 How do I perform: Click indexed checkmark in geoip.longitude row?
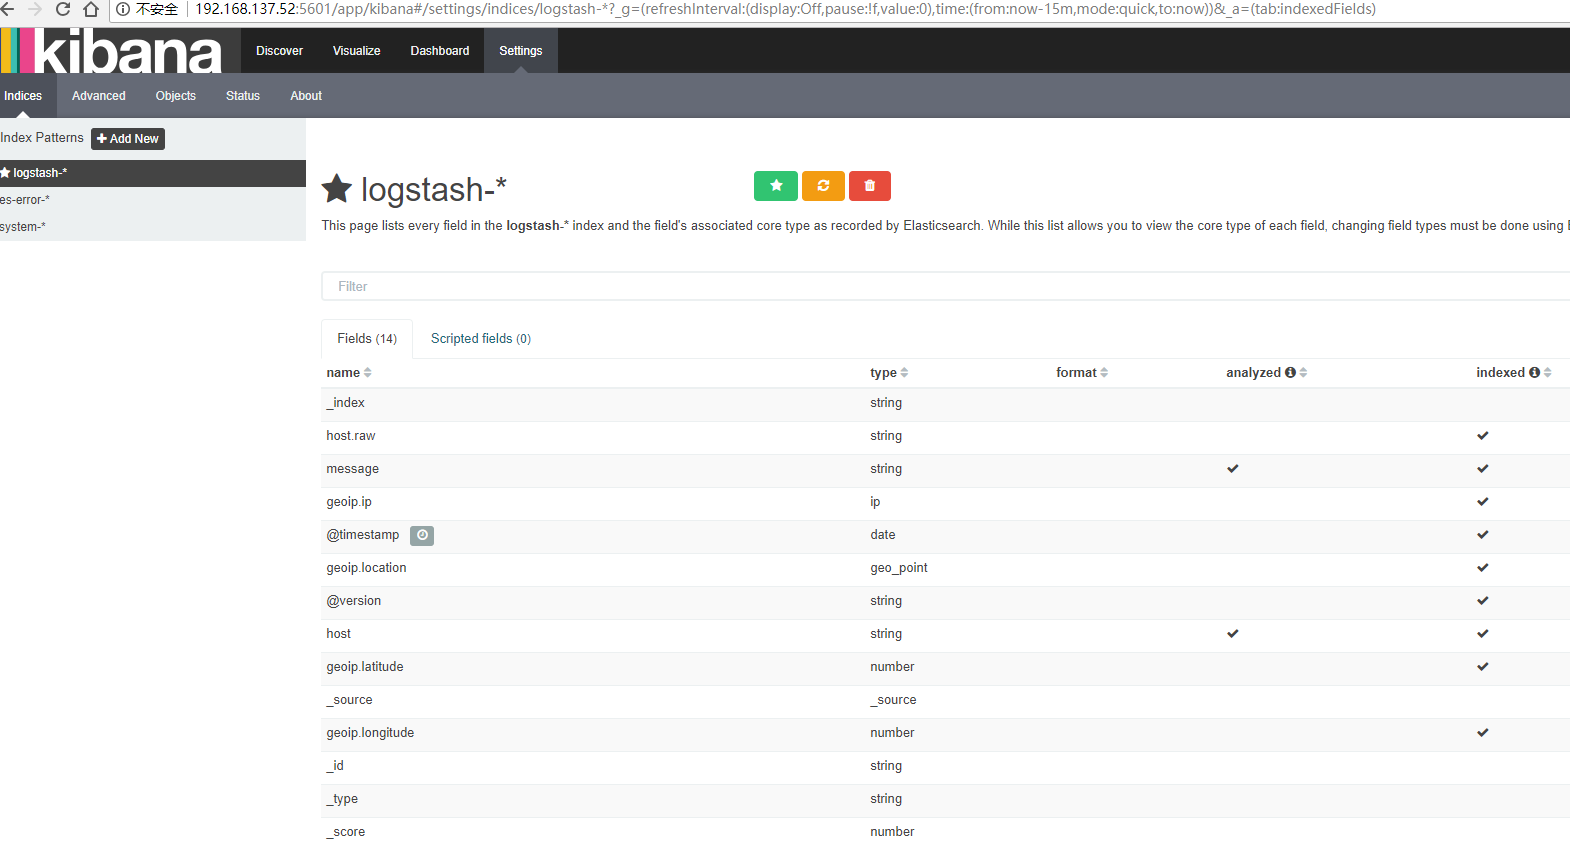(1483, 733)
